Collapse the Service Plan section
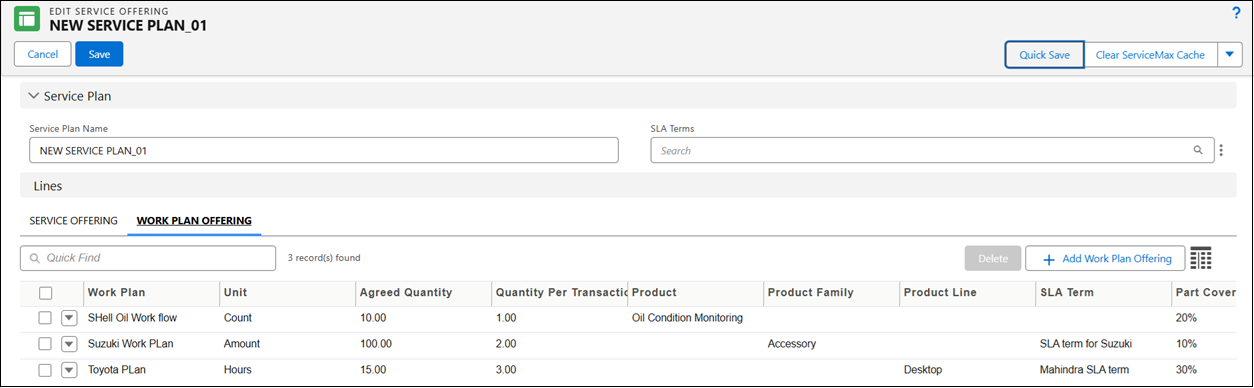Viewport: 1254px width, 388px height. (33, 96)
